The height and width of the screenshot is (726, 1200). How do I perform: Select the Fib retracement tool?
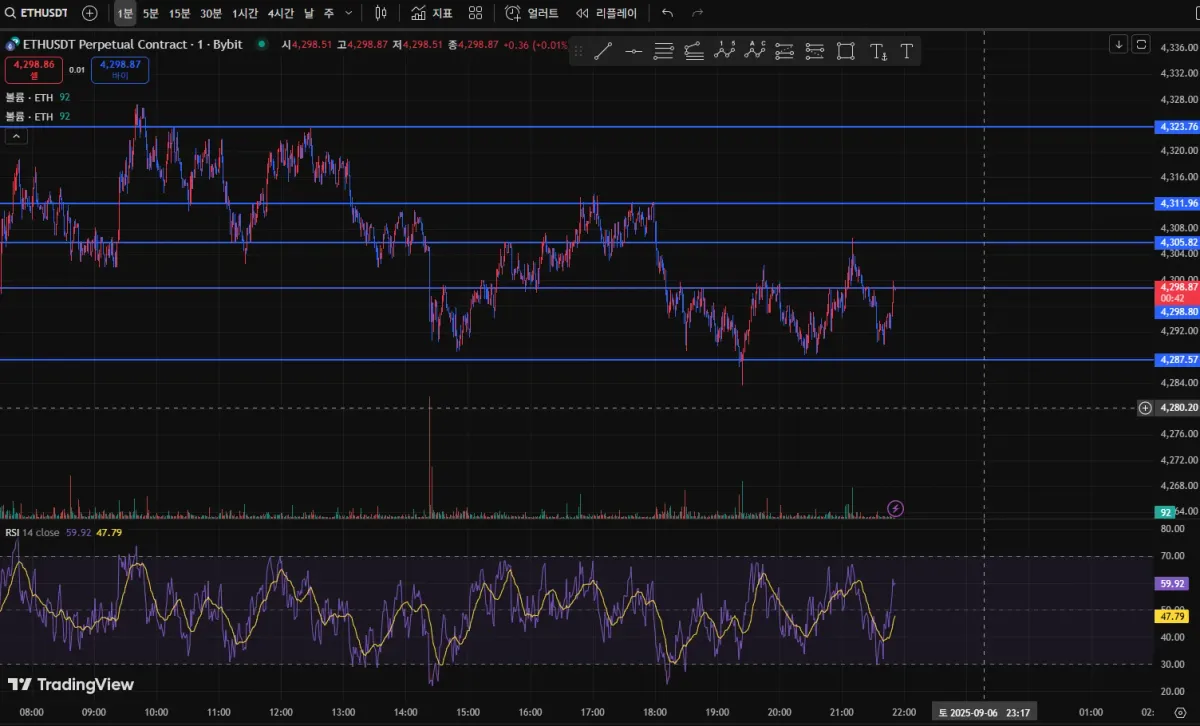694,51
